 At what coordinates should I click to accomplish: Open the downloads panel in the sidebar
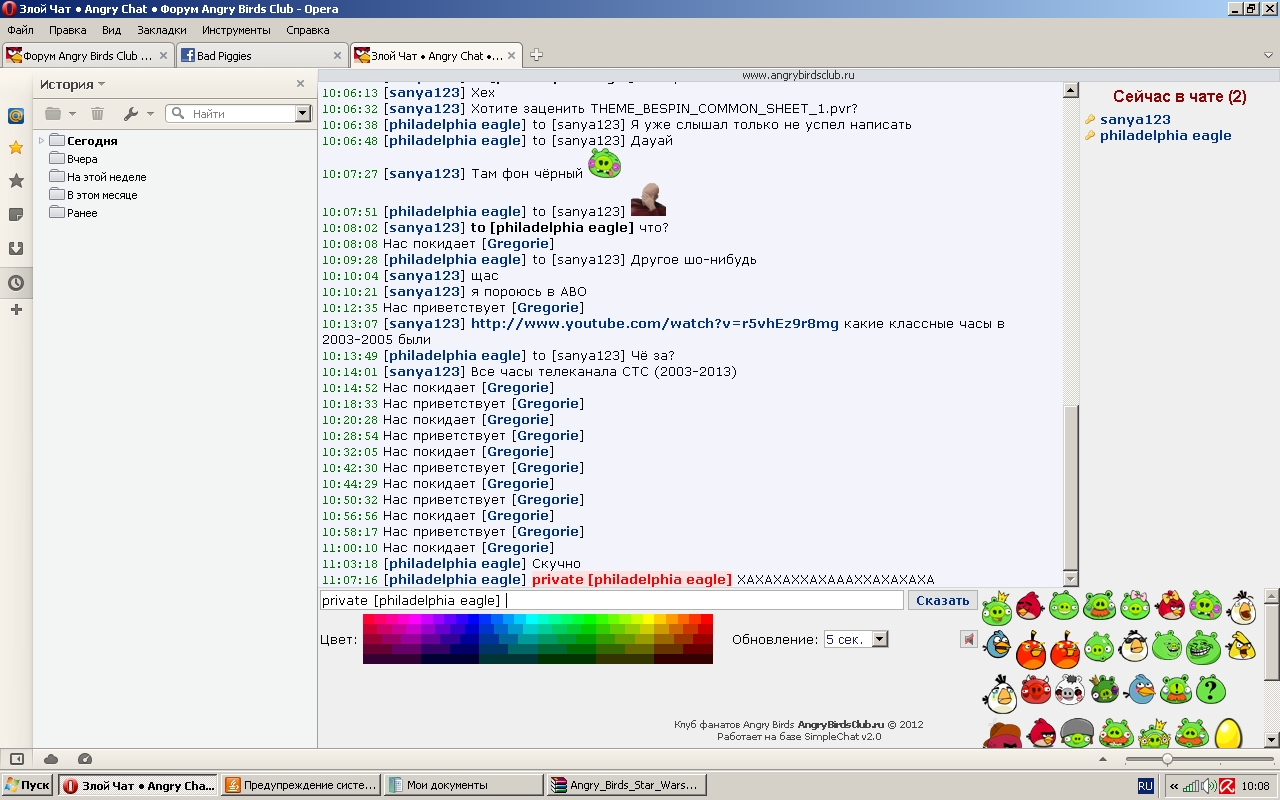[16, 248]
